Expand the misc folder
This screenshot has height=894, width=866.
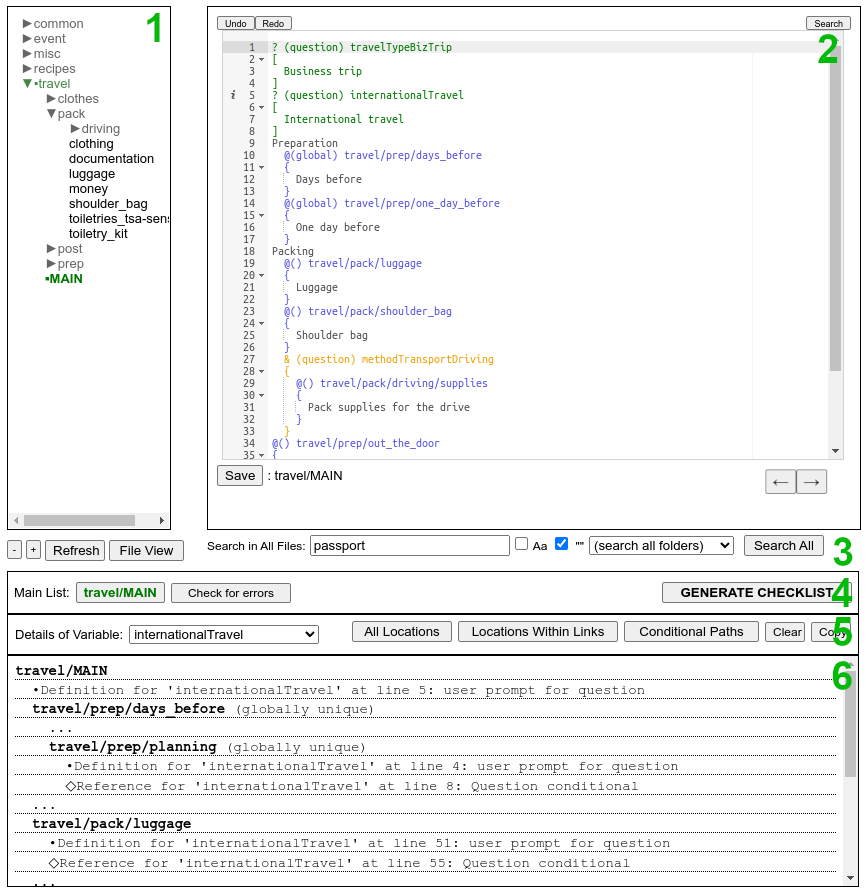tap(27, 54)
